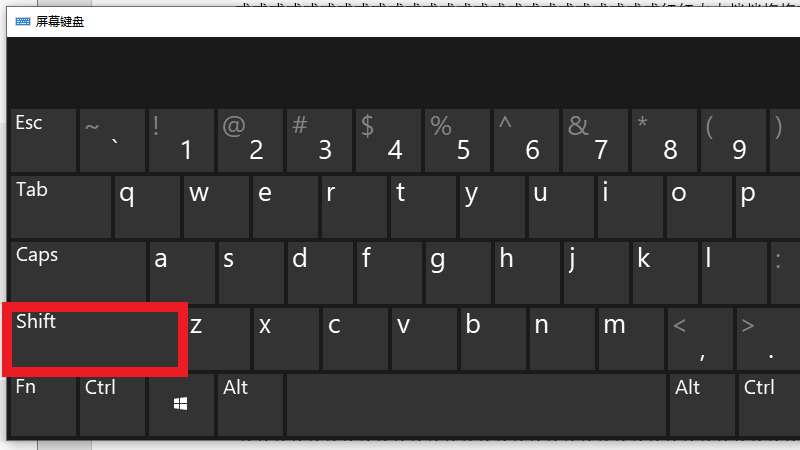Toggle the Caps lock key
Screen dimensions: 800x450
click(x=78, y=273)
